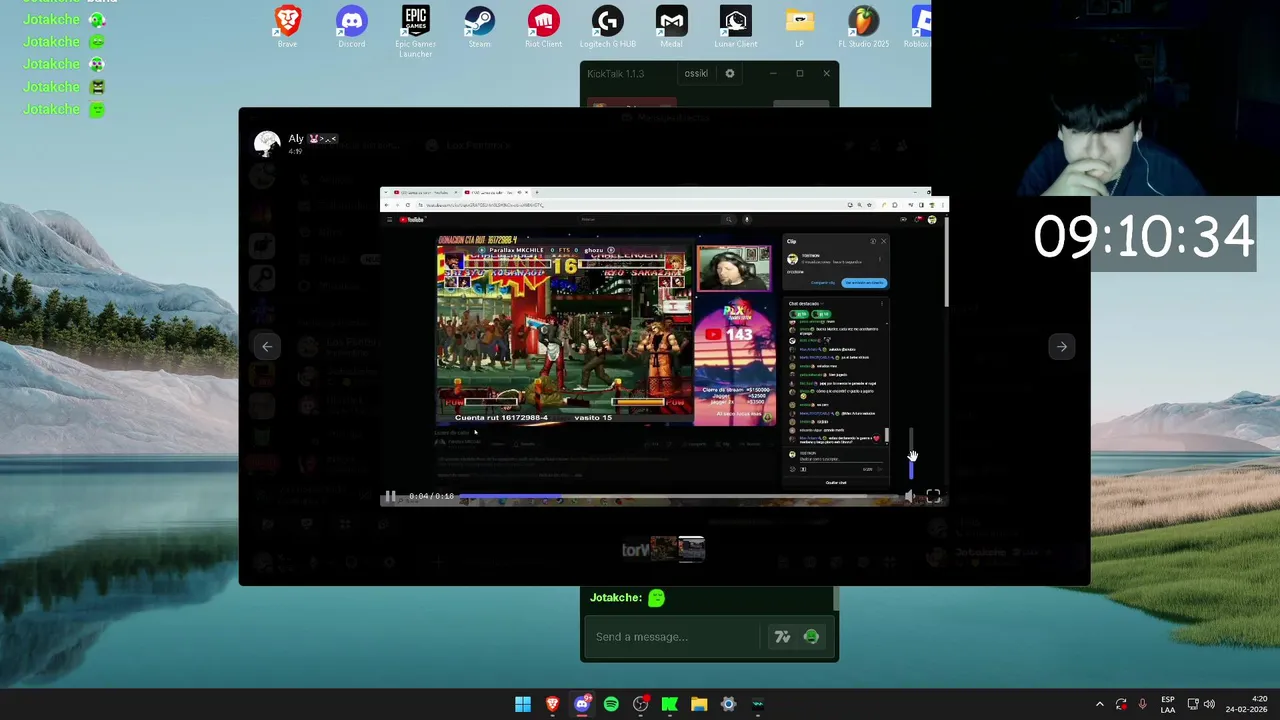Open the Riot Client desktop shortcut
This screenshot has height=720, width=1280.
pyautogui.click(x=543, y=27)
